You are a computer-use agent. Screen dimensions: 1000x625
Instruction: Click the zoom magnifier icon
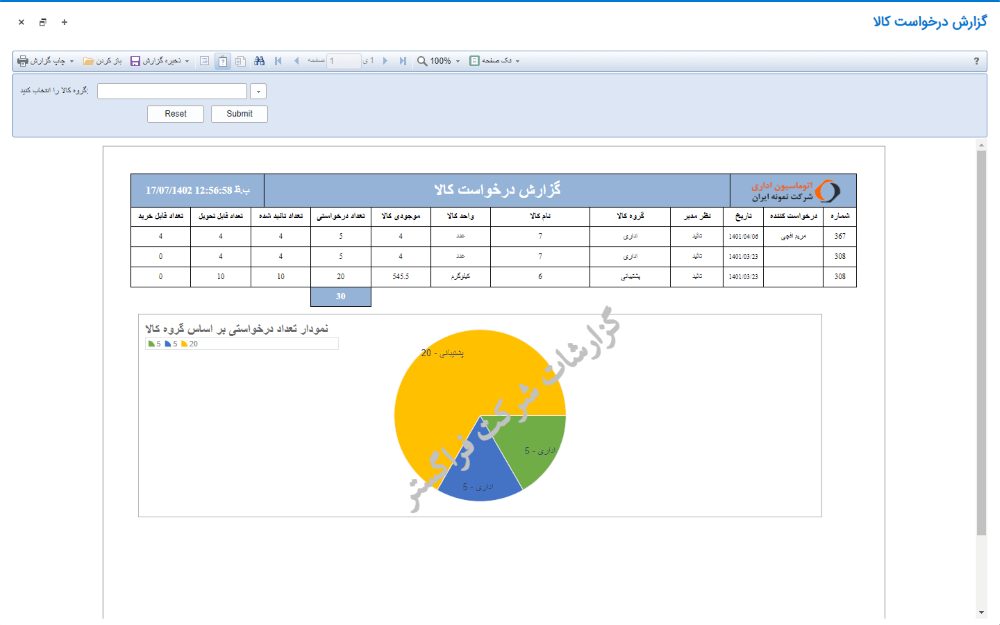click(x=422, y=60)
